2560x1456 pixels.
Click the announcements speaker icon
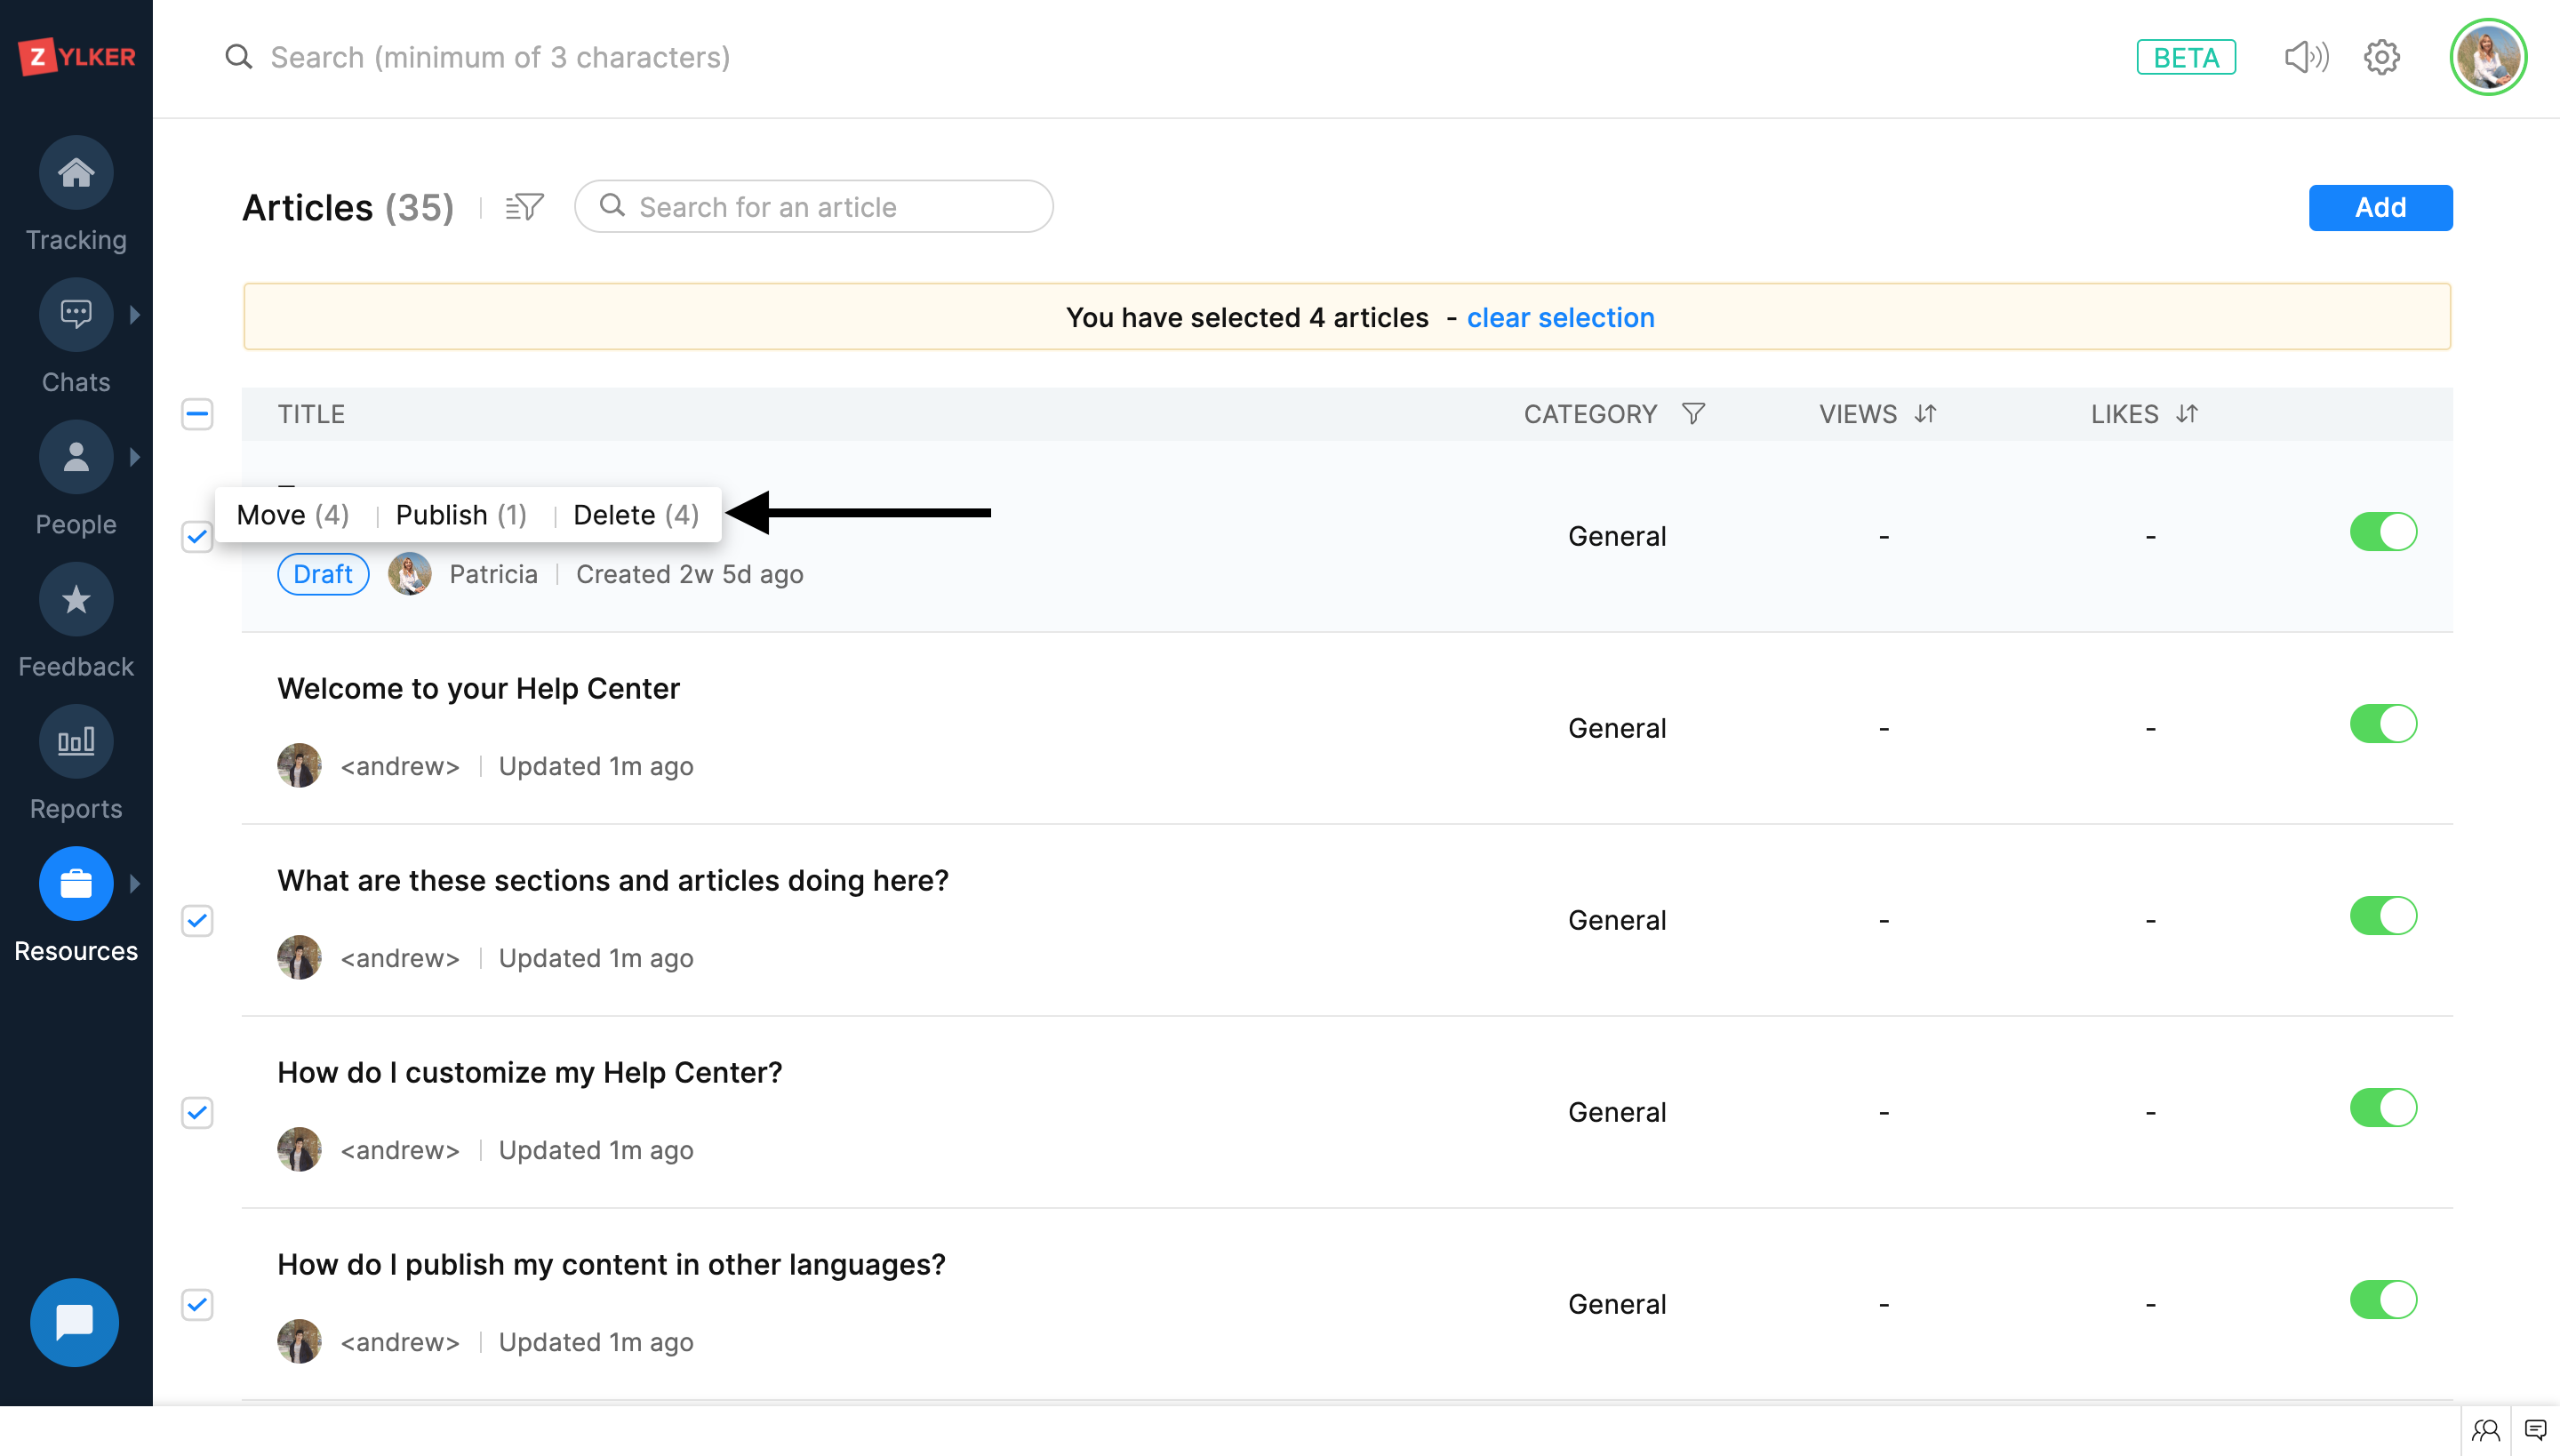click(2306, 57)
